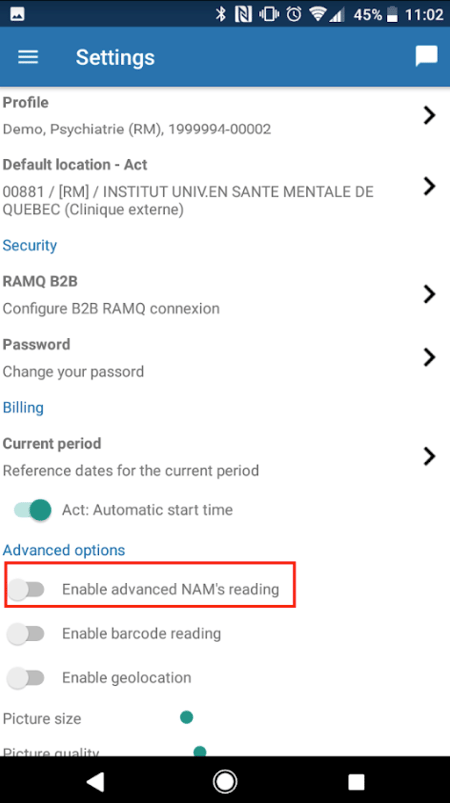Viewport: 450px width, 803px height.
Task: Tap the image notification icon in status bar
Action: tap(17, 14)
